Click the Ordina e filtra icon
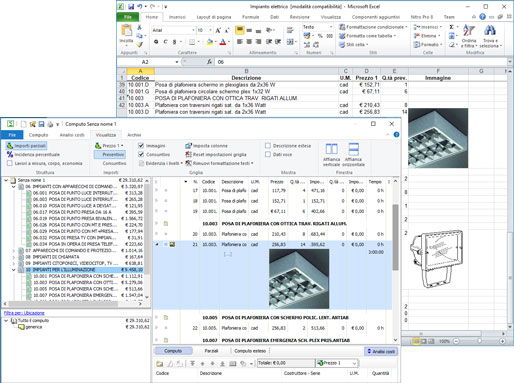 tap(469, 31)
